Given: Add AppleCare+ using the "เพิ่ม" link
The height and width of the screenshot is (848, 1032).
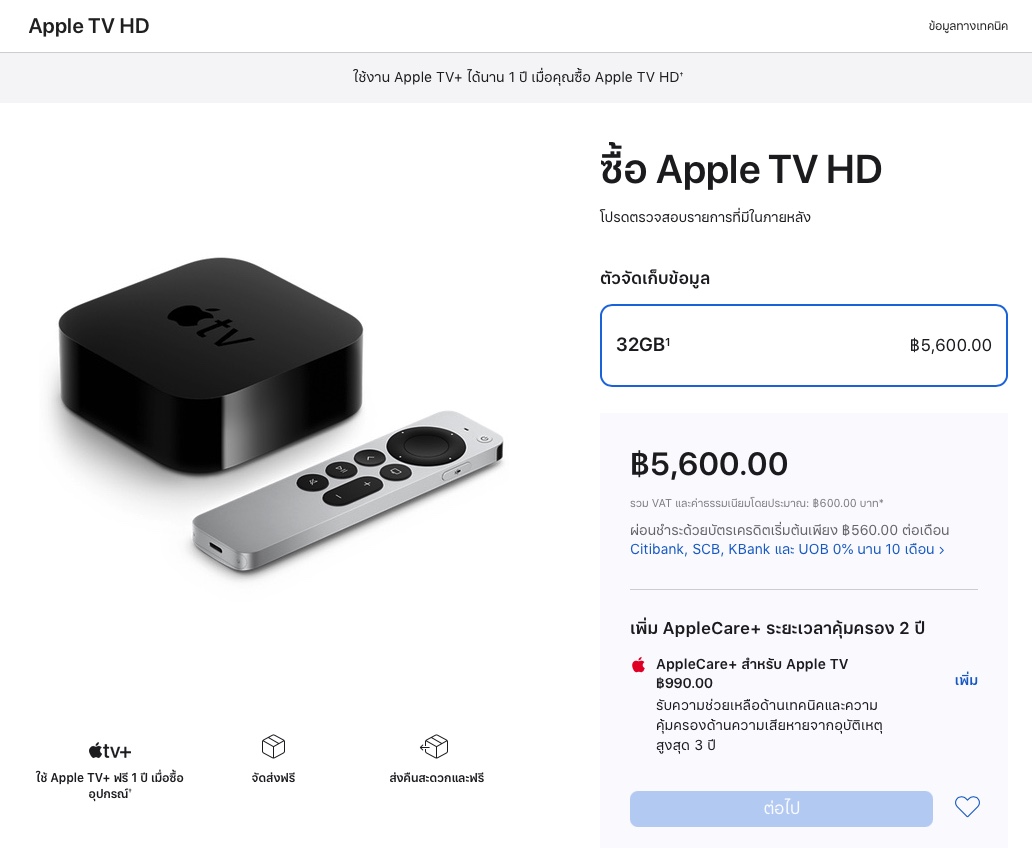Looking at the screenshot, I should point(965,680).
